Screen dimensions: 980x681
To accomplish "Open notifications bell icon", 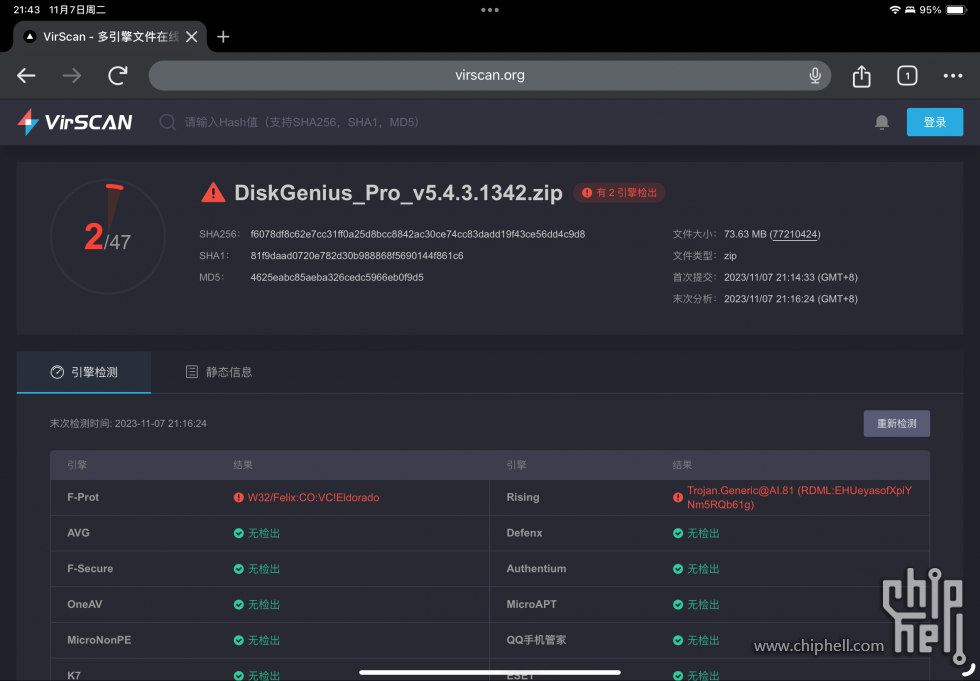I will (x=881, y=122).
